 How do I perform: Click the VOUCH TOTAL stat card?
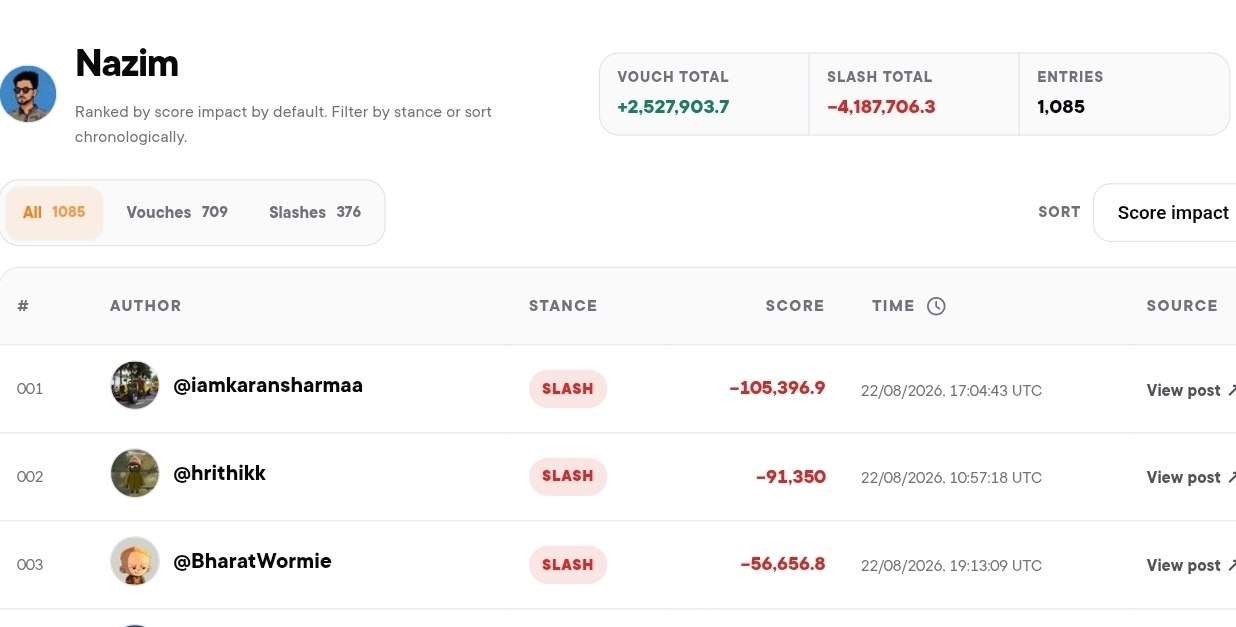(704, 93)
